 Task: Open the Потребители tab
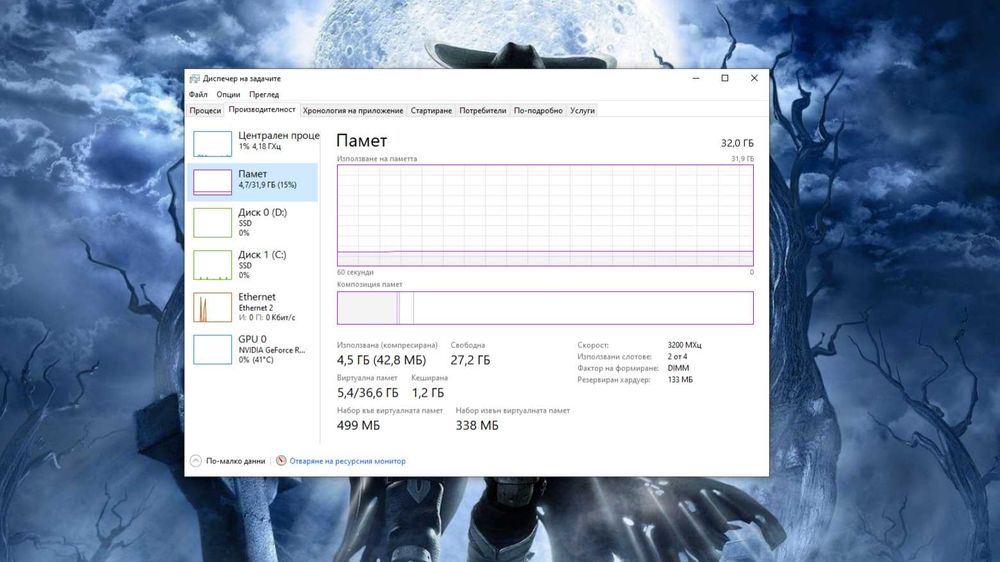483,110
